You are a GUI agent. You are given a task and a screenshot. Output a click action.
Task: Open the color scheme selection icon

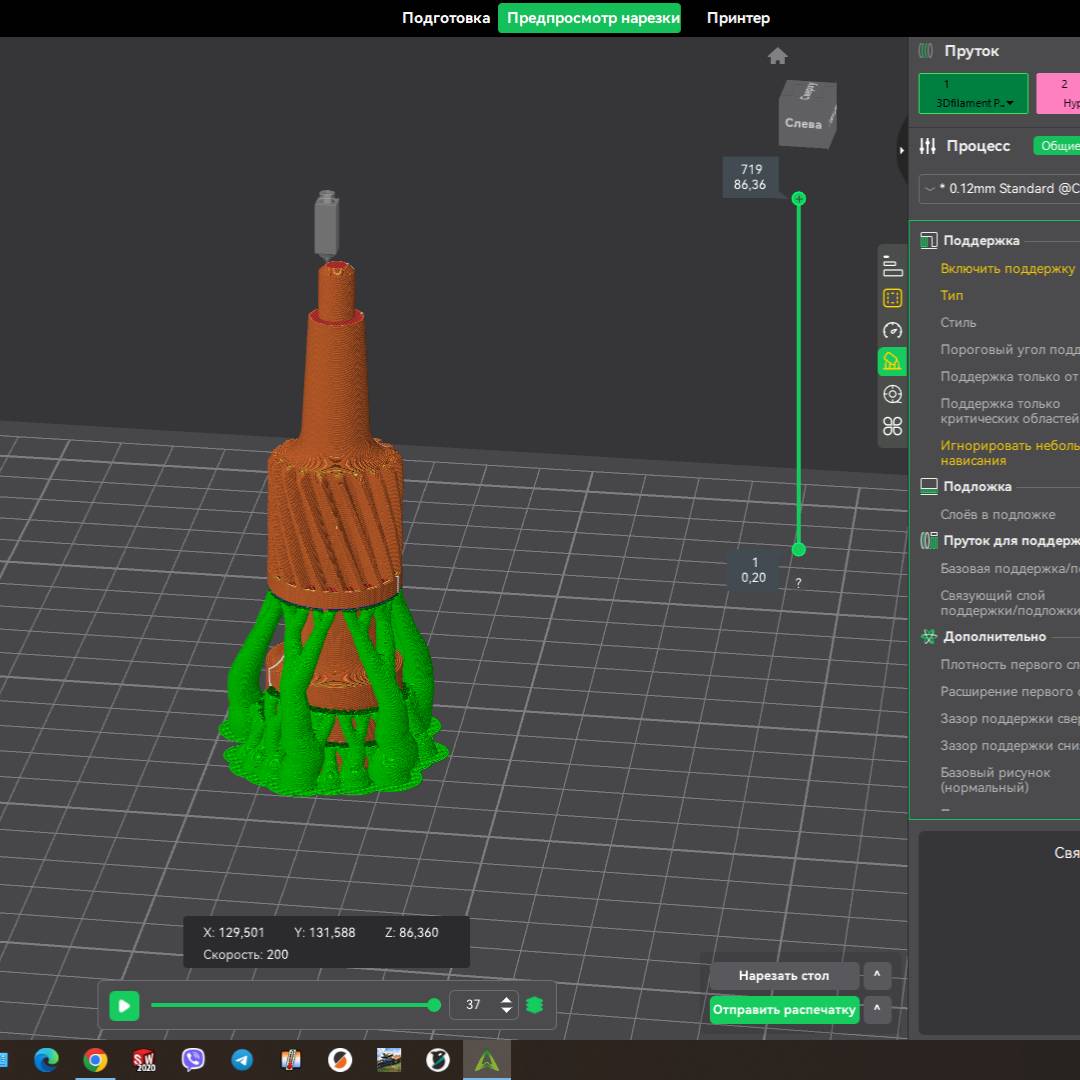(890, 297)
